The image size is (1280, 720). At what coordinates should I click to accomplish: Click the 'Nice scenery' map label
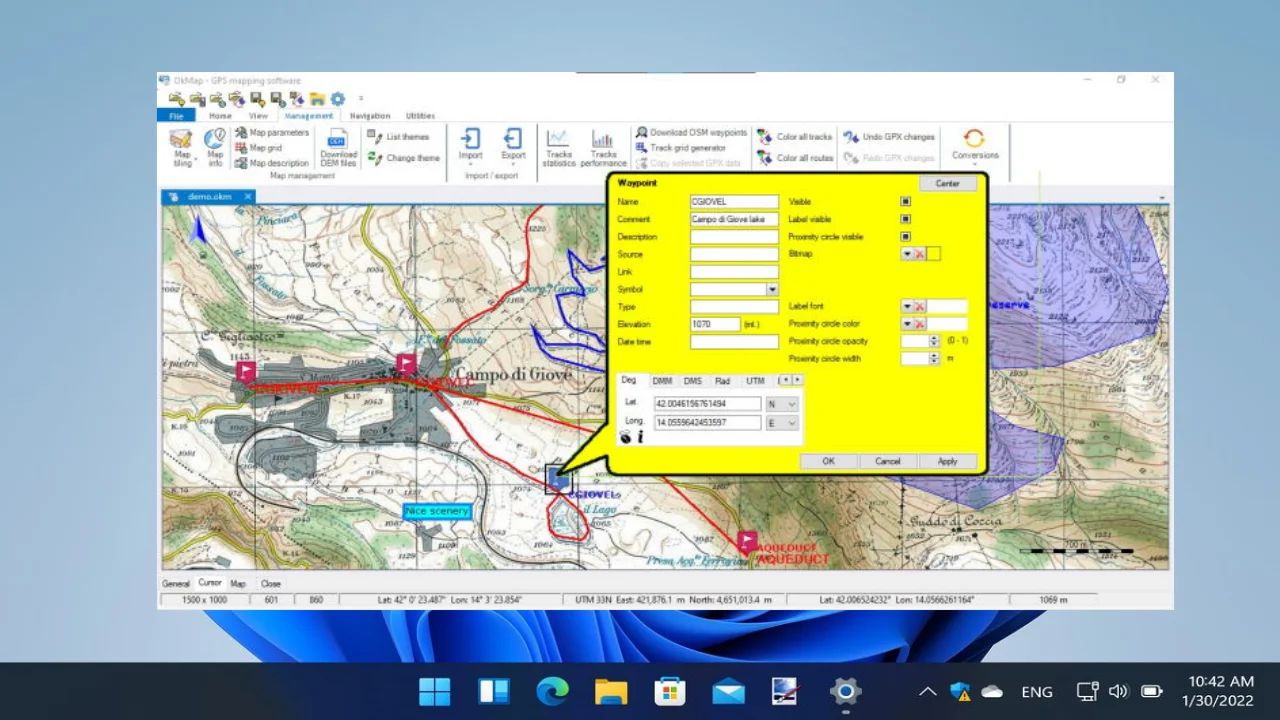click(x=437, y=511)
